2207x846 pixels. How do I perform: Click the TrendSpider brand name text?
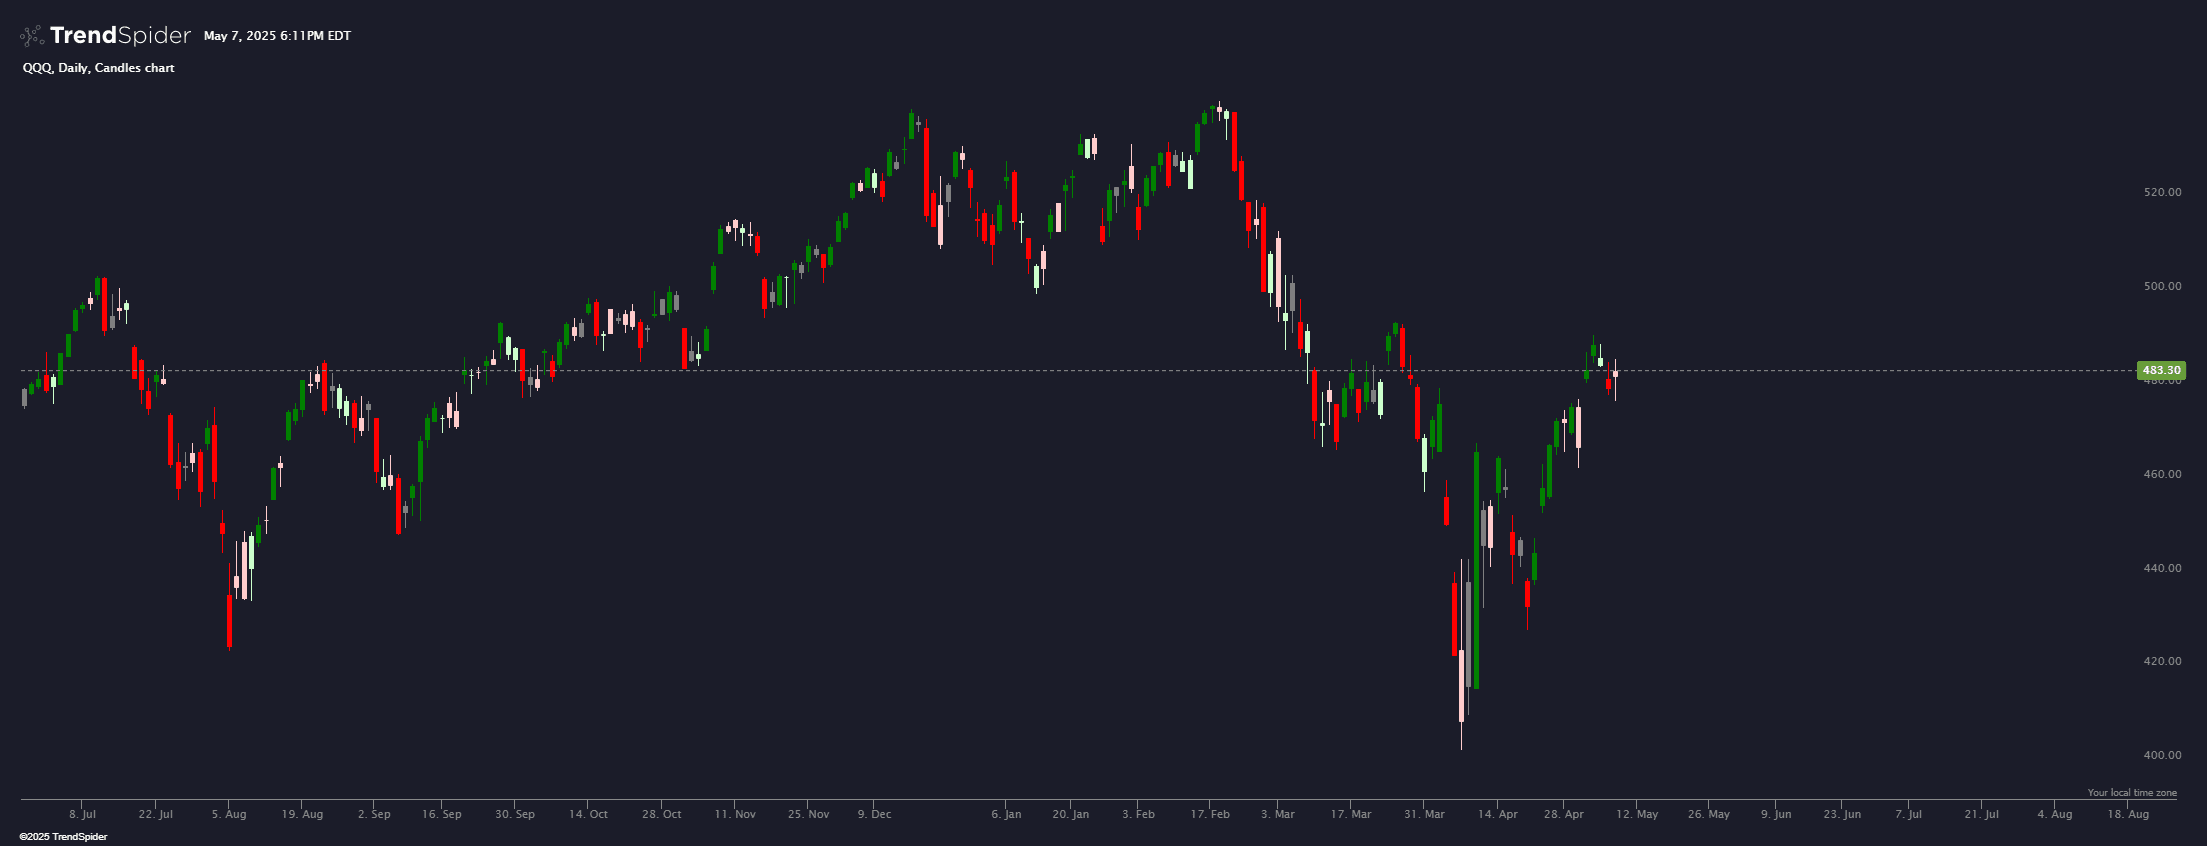click(x=120, y=36)
